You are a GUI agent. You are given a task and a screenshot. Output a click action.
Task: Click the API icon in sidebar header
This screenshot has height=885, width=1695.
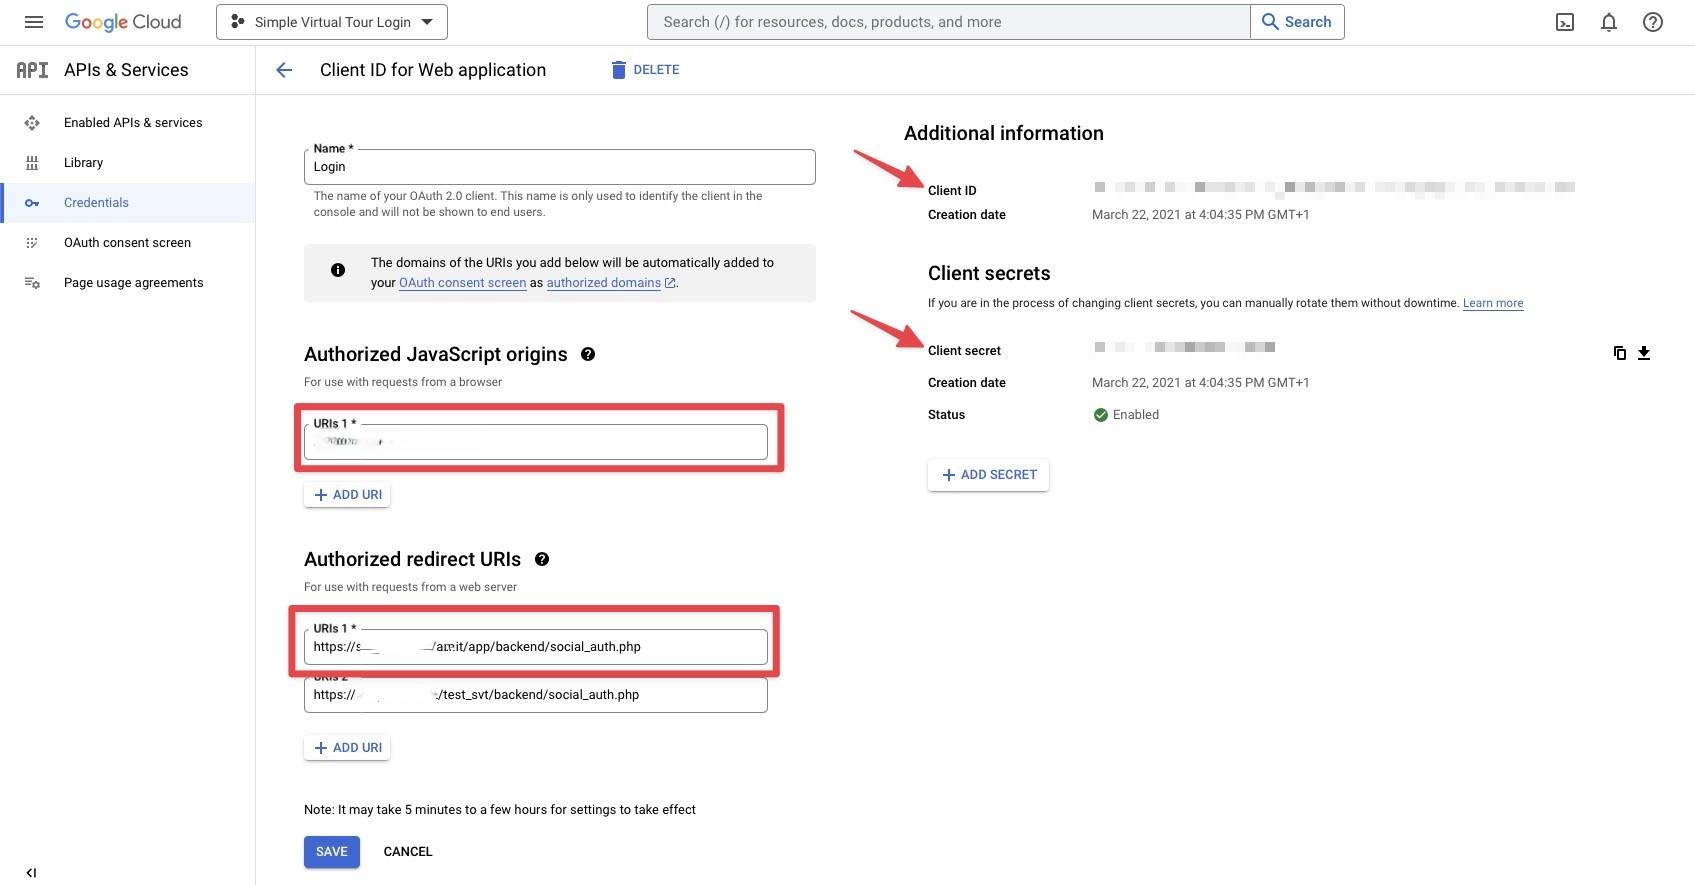[x=32, y=70]
